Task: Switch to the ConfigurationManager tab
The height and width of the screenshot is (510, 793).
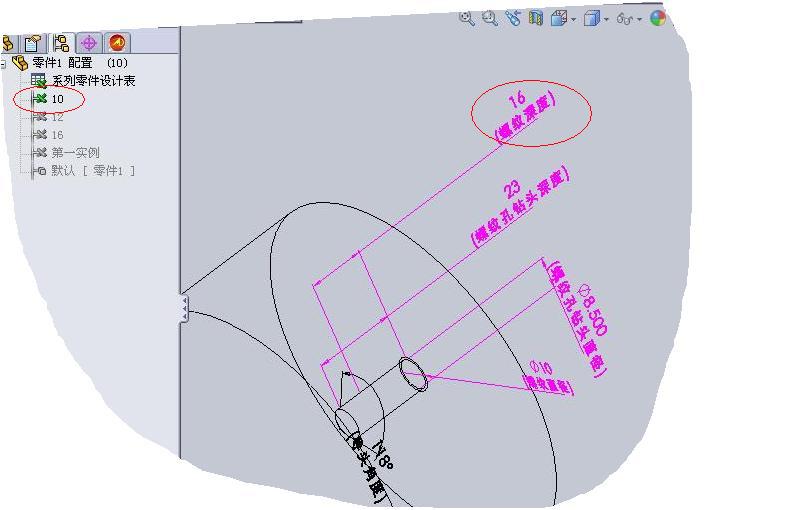Action: point(61,43)
